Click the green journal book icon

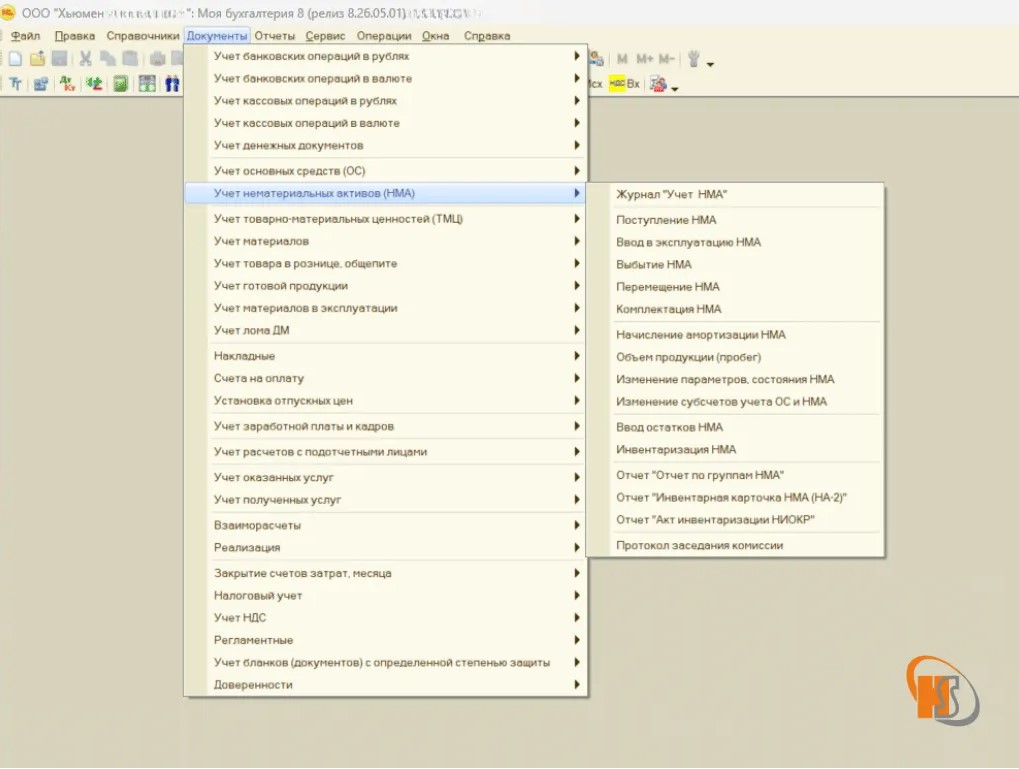(x=120, y=84)
